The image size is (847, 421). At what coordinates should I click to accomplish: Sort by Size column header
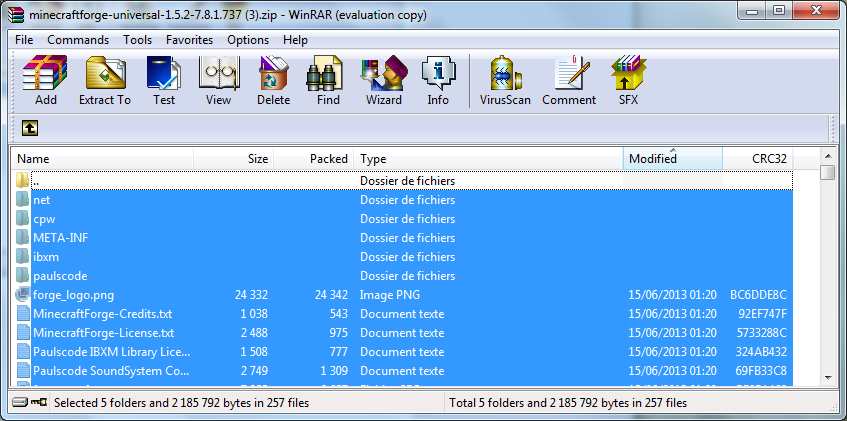[x=234, y=159]
